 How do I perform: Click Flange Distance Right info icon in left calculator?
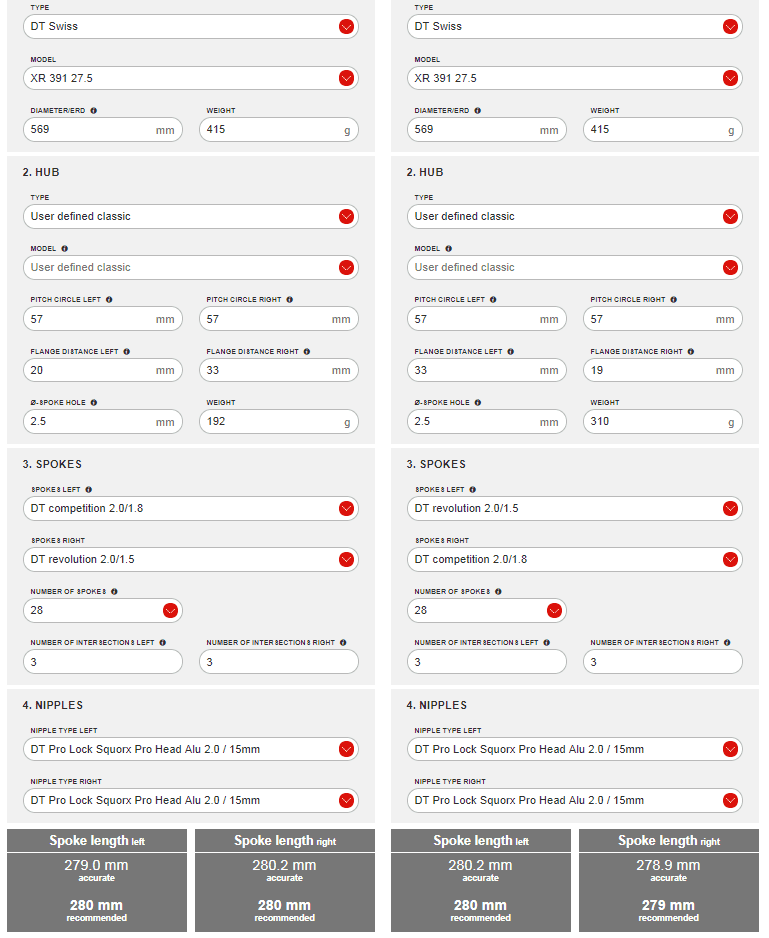point(305,351)
